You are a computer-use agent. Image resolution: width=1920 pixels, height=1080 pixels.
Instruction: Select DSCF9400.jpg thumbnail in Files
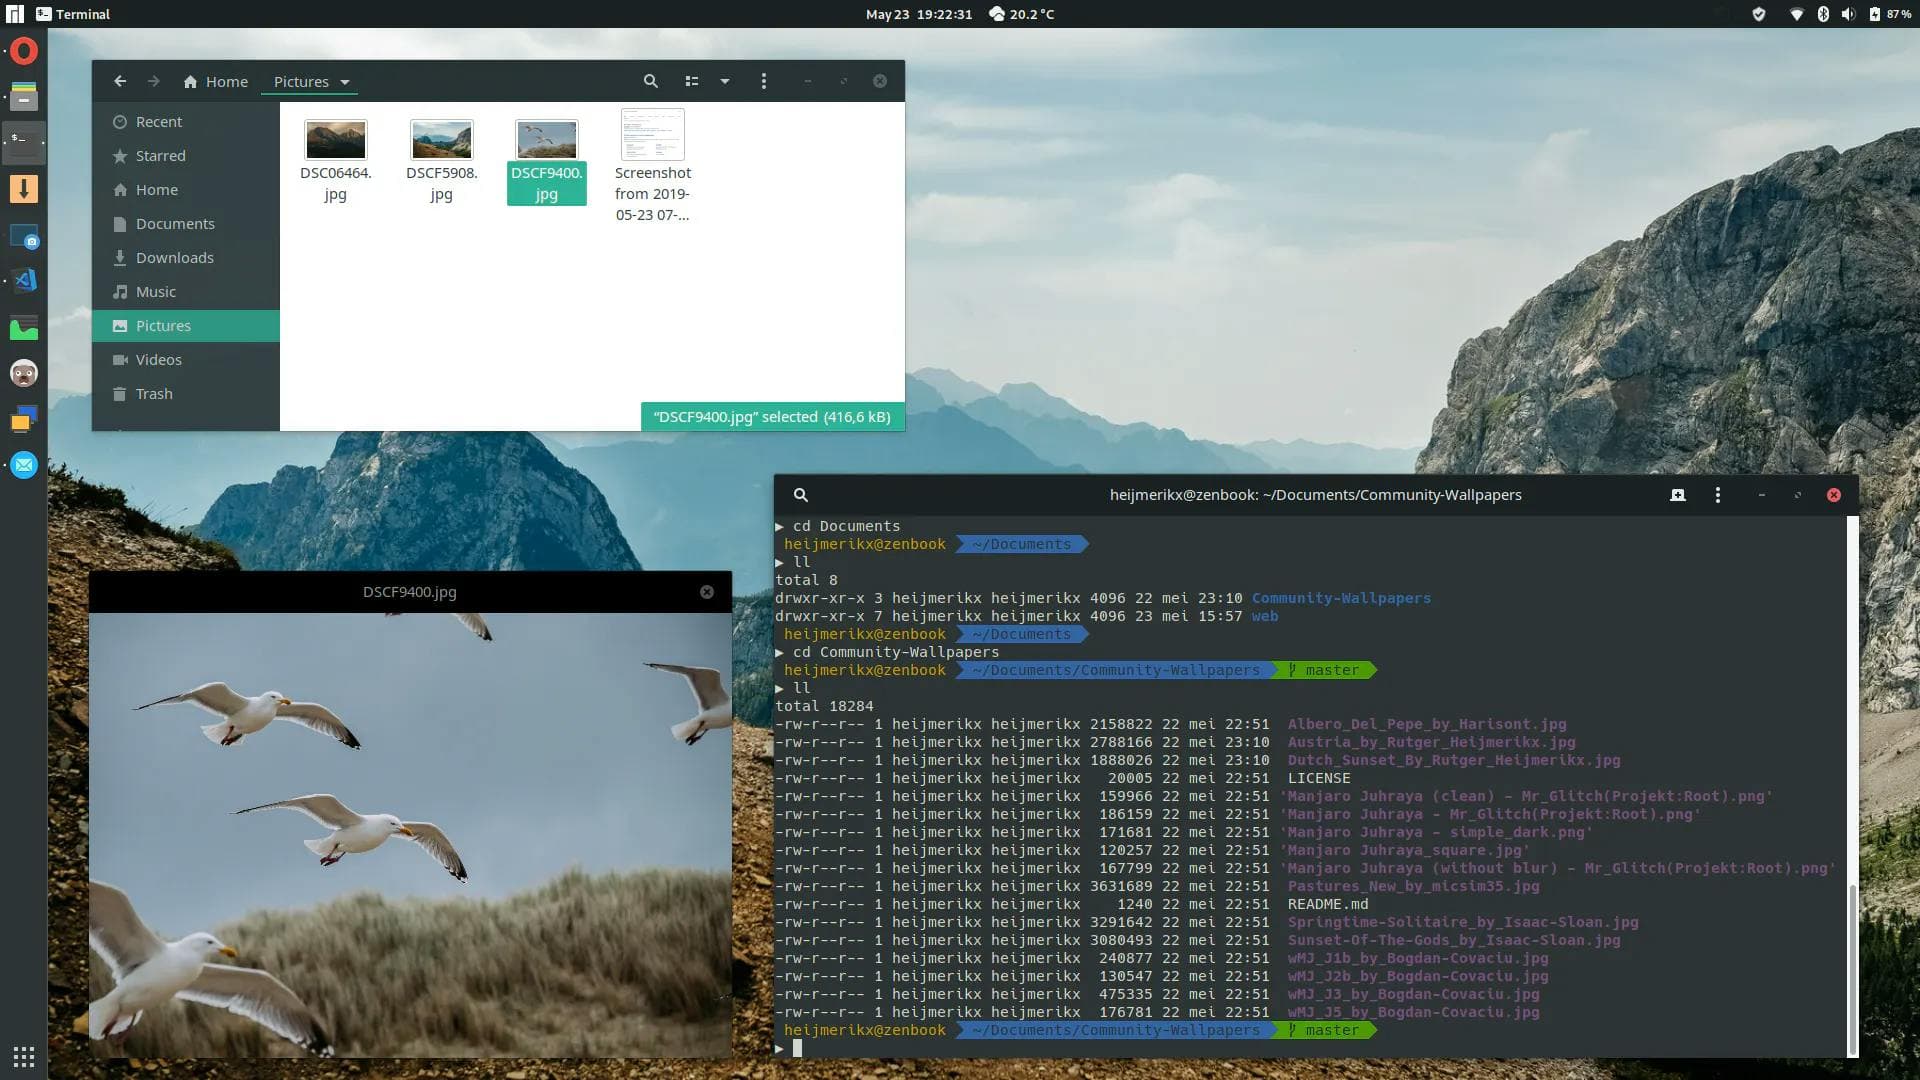coord(546,140)
